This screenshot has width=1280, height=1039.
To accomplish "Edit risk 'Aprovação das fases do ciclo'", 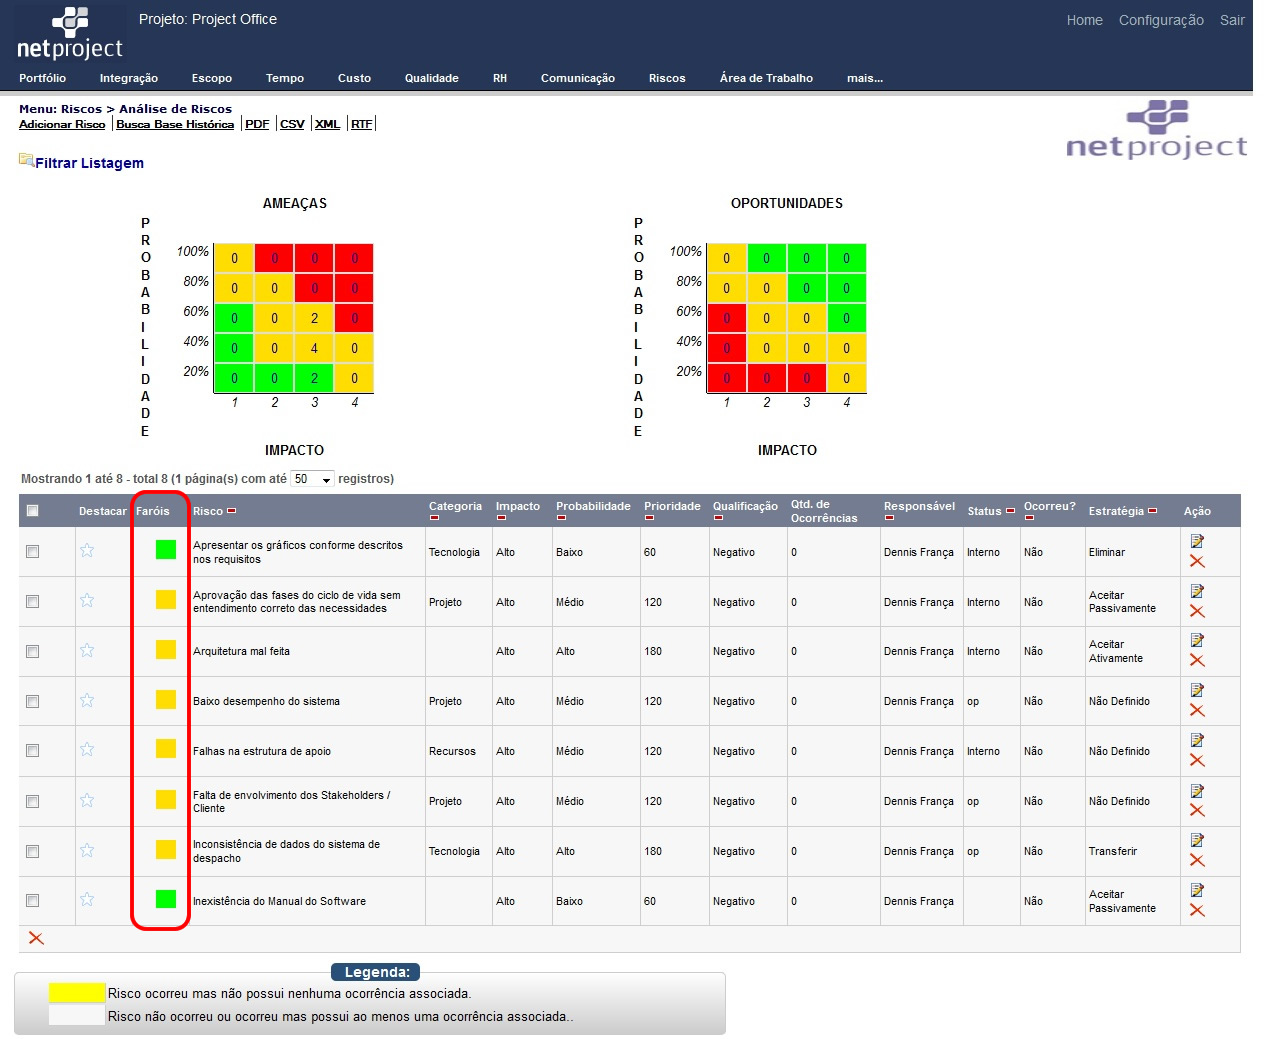I will [x=1197, y=591].
